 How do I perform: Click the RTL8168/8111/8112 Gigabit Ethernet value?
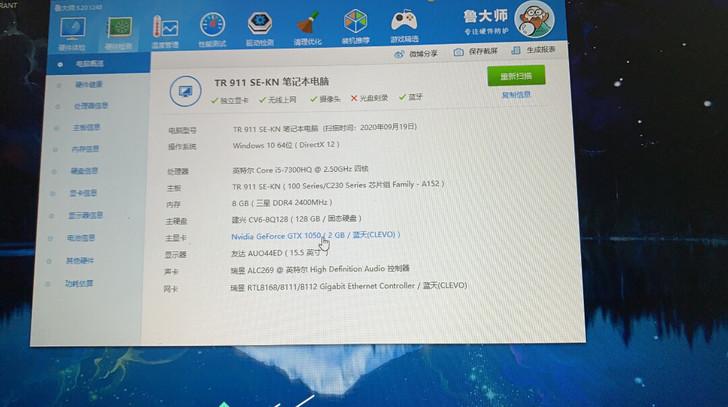(x=349, y=286)
